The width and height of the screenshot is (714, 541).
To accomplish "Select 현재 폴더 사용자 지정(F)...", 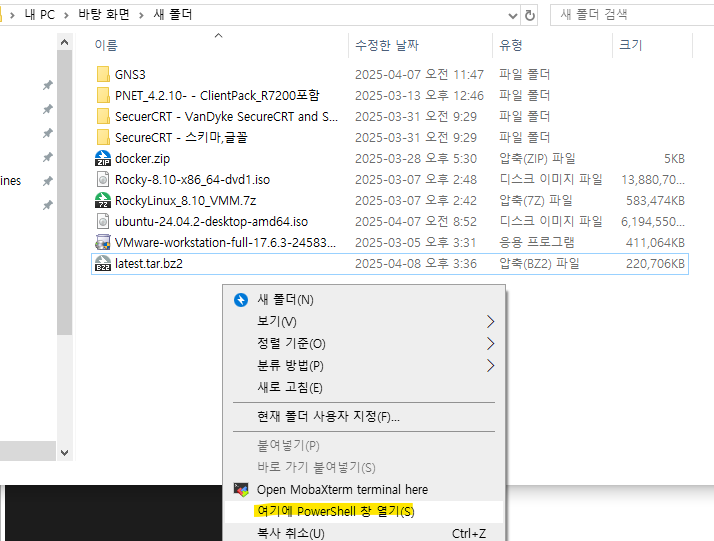I will 364,416.
